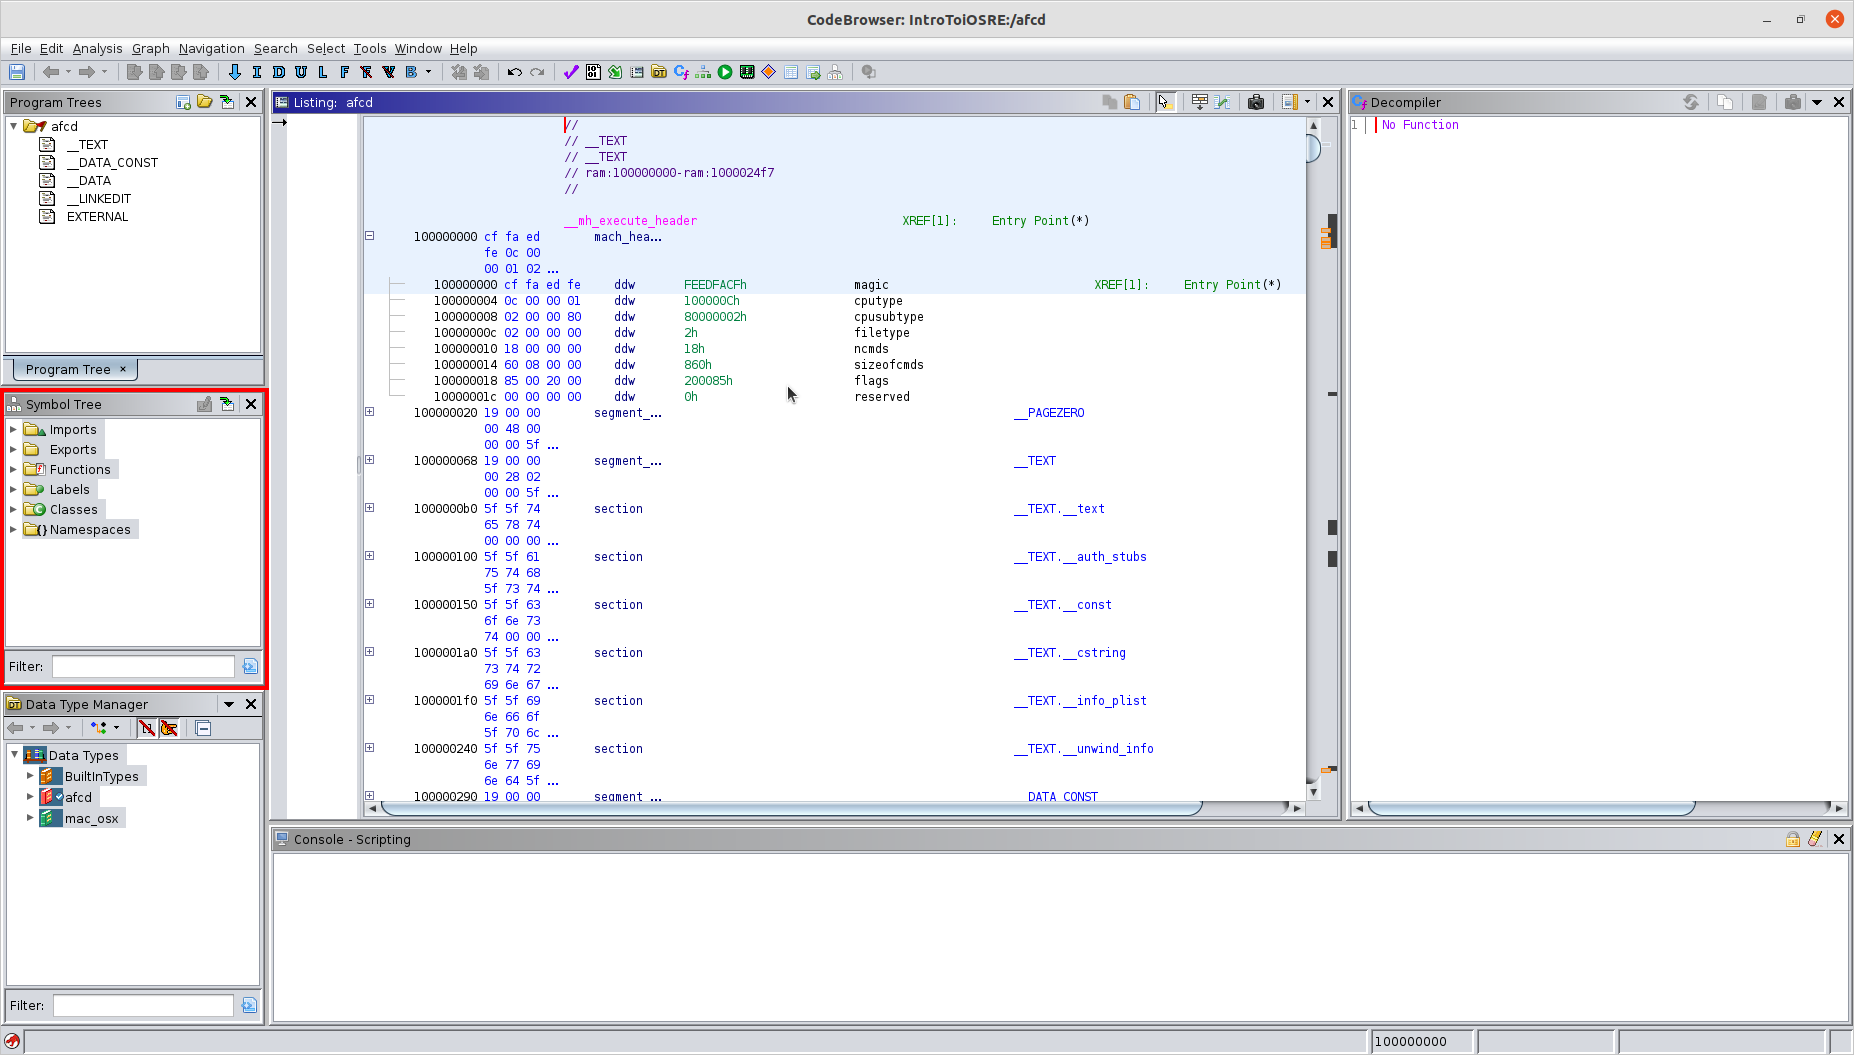Take a Listing snapshot with camera icon
This screenshot has width=1854, height=1055.
click(x=1256, y=102)
